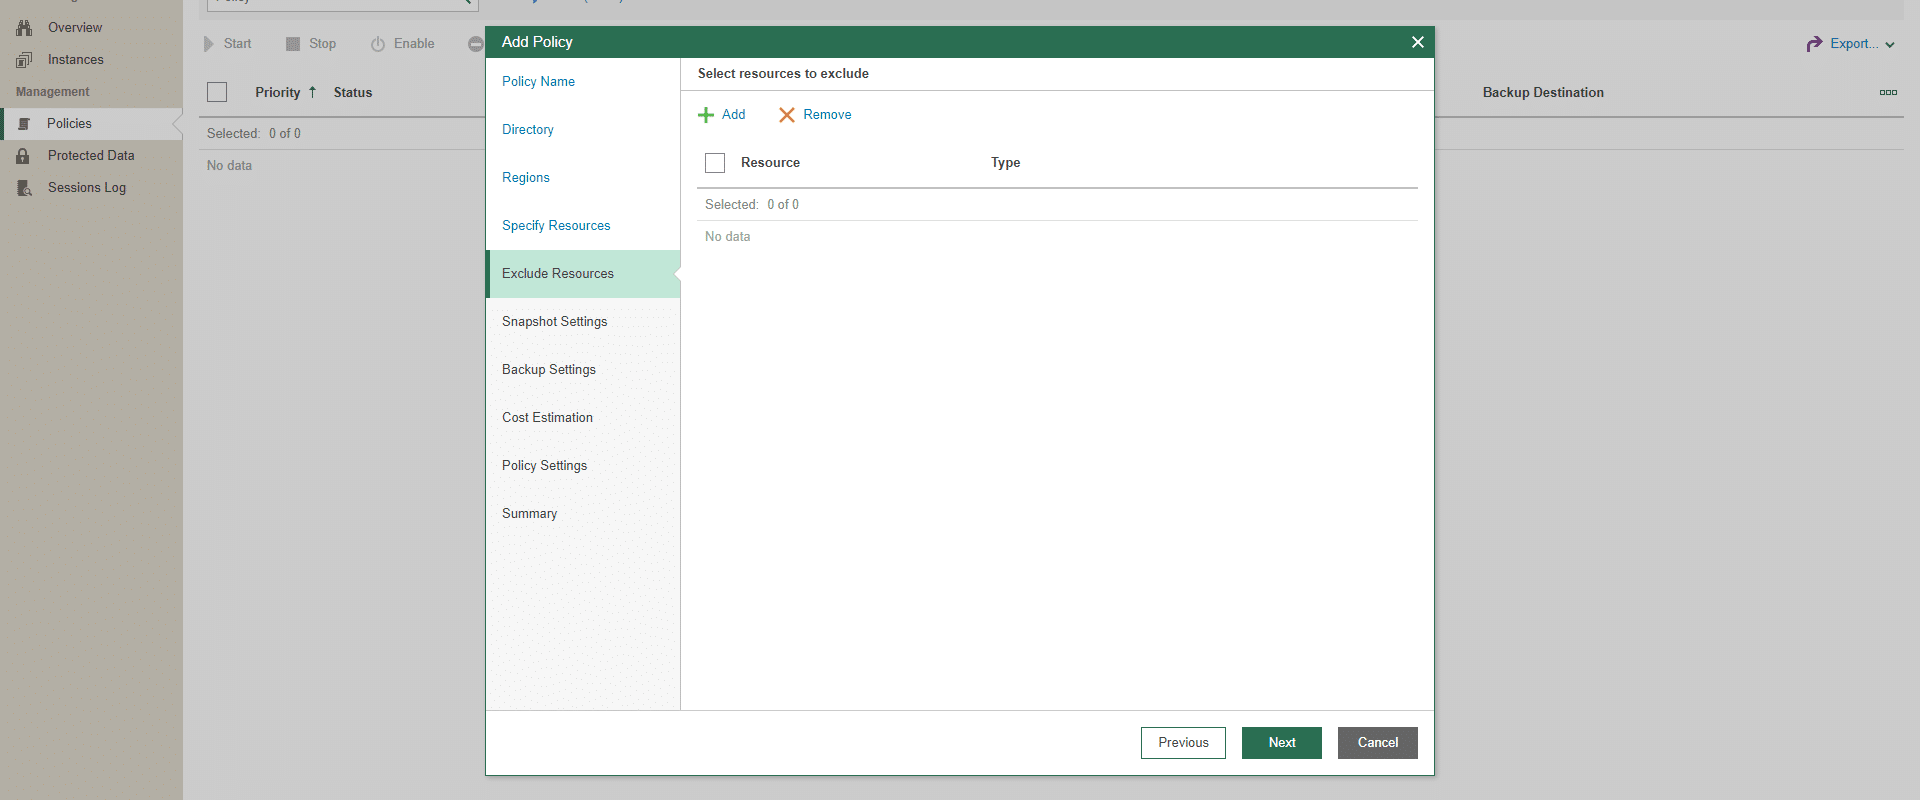Viewport: 1920px width, 800px height.
Task: Click the orange X Remove icon
Action: coord(787,115)
